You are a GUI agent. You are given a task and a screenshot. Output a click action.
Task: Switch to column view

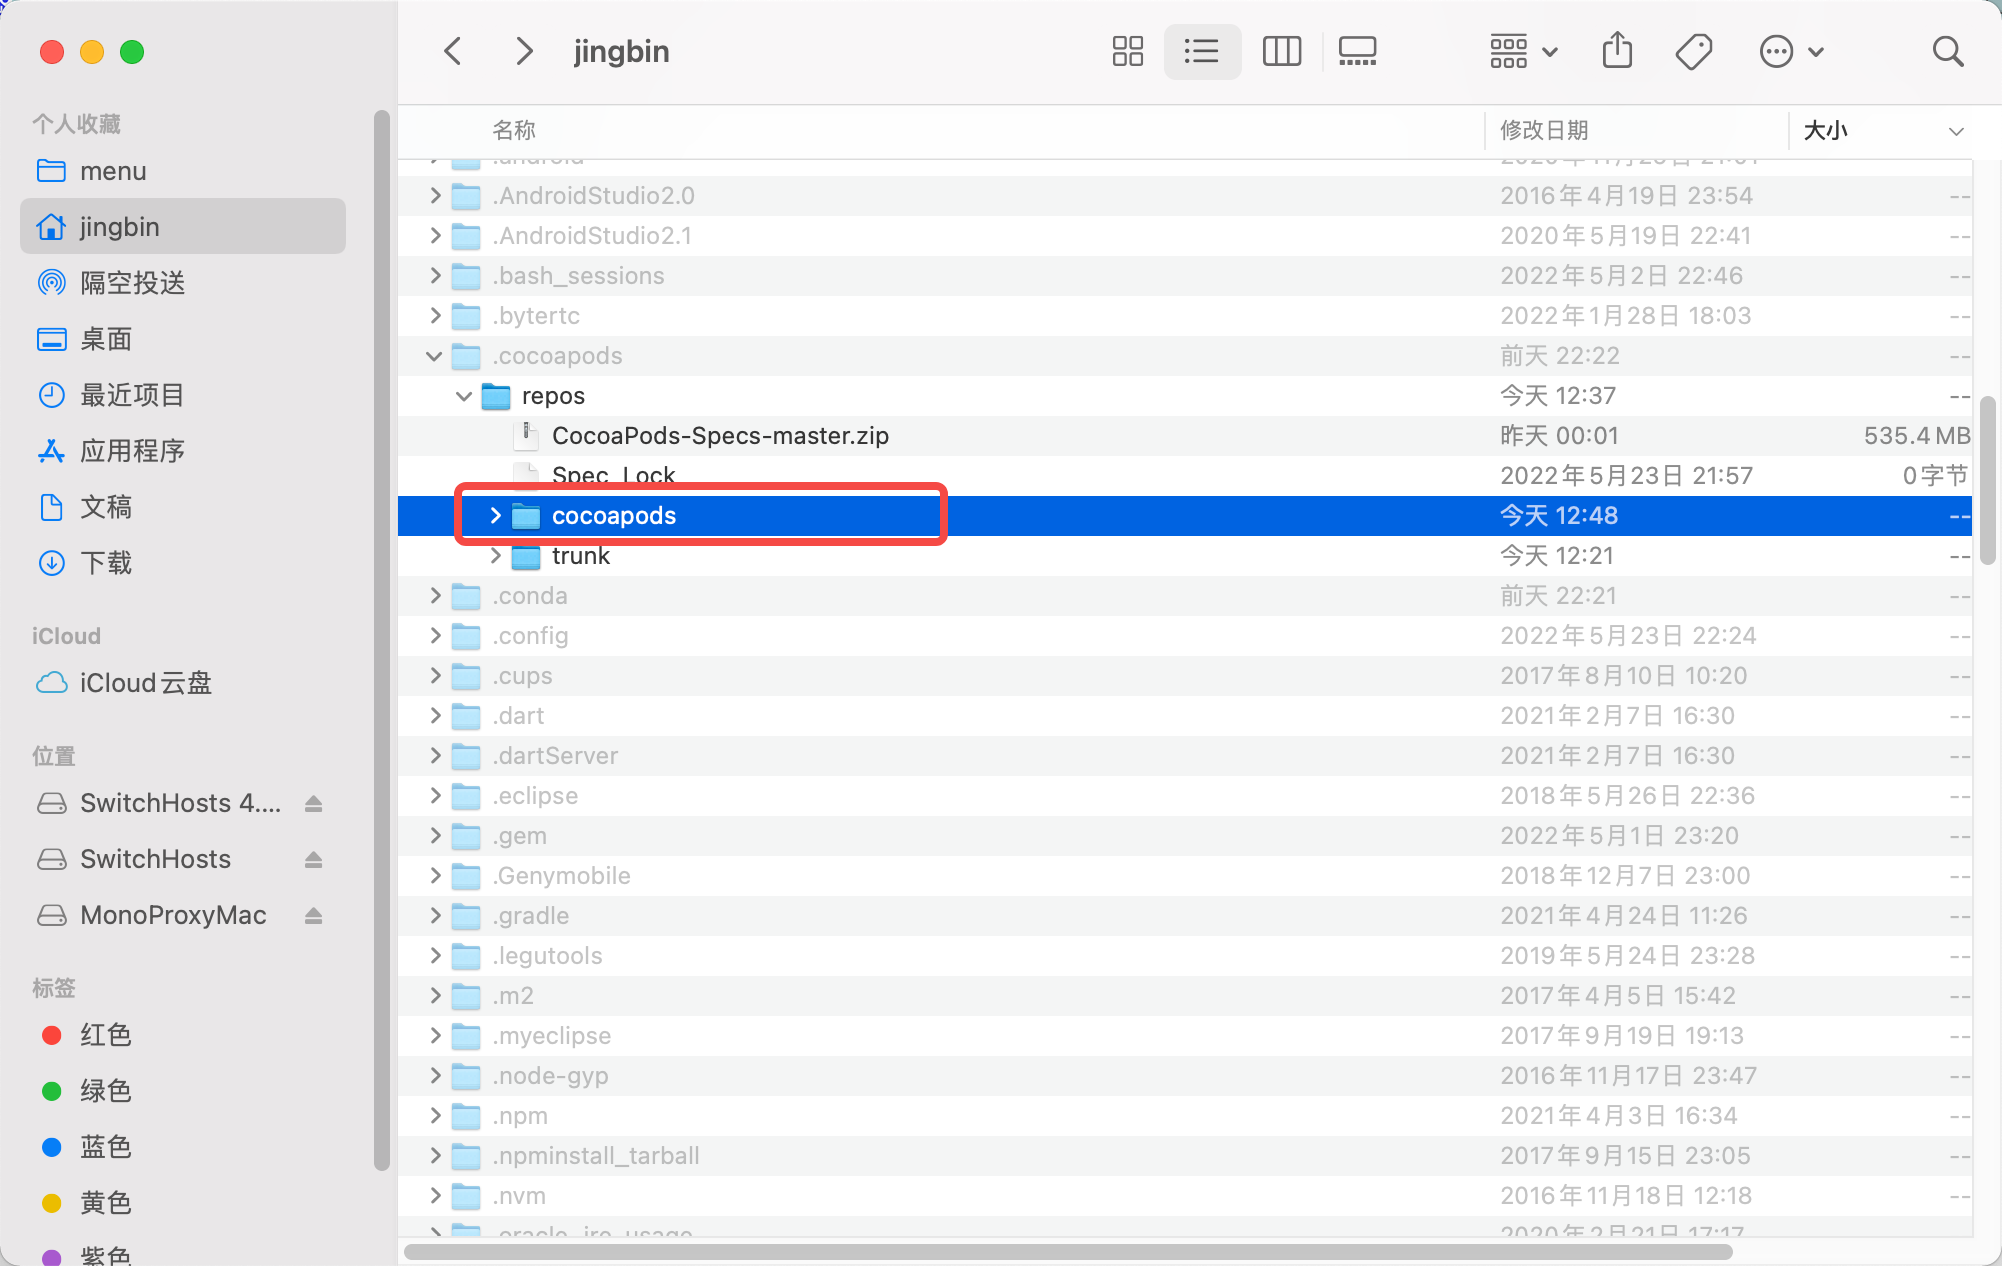(x=1281, y=51)
